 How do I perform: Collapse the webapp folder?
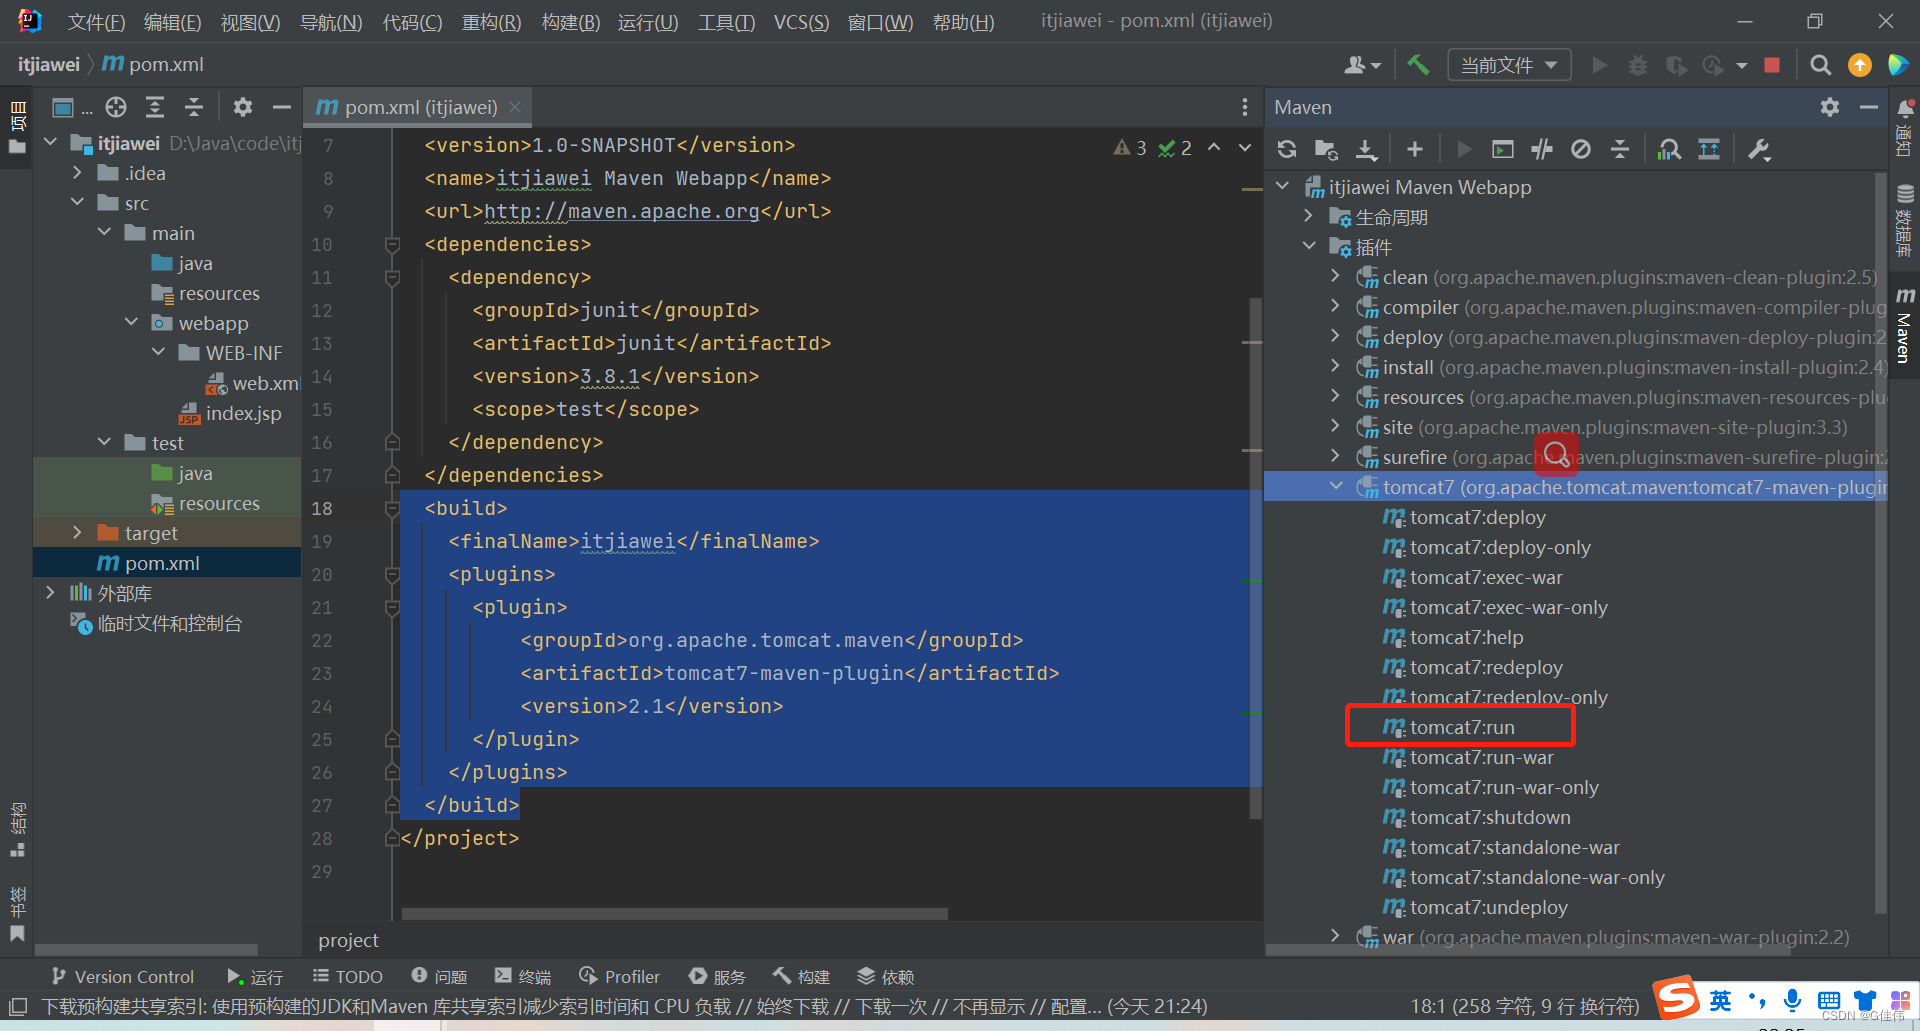(x=132, y=323)
